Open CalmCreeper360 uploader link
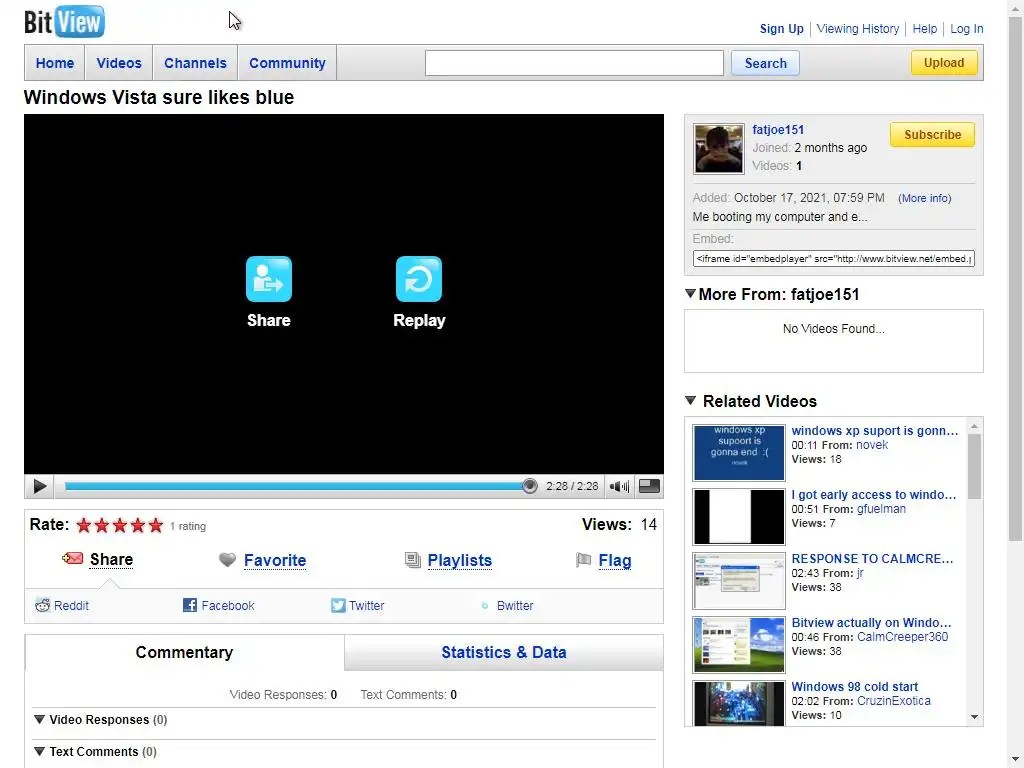1024x768 pixels. tap(902, 637)
